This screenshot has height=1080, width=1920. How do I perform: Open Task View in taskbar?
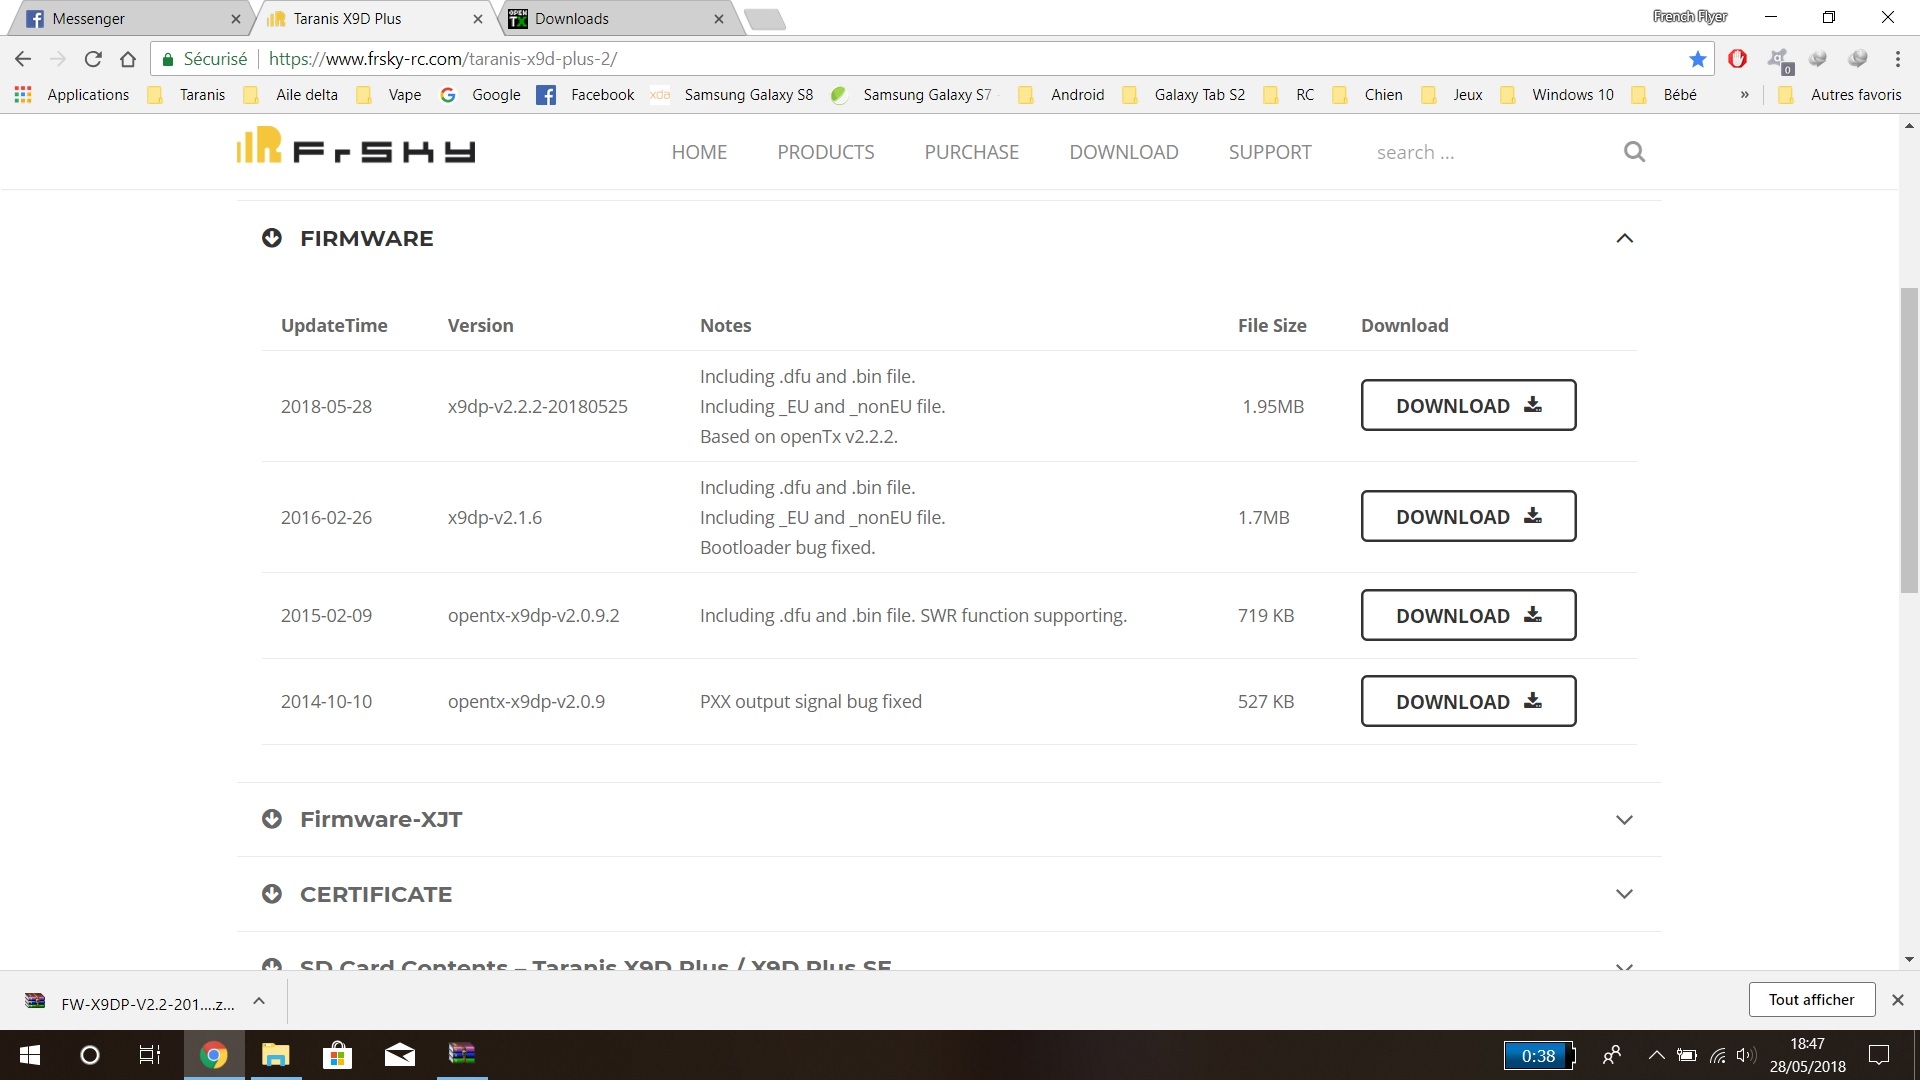150,1055
